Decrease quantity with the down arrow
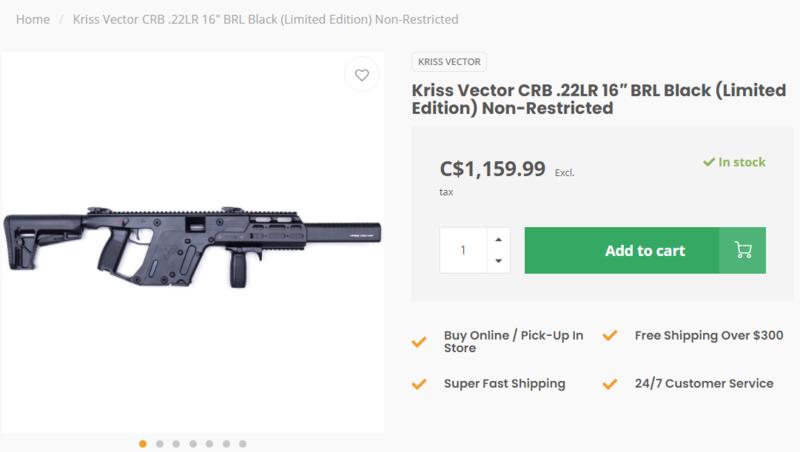Viewport: 800px width, 452px height. [x=498, y=261]
